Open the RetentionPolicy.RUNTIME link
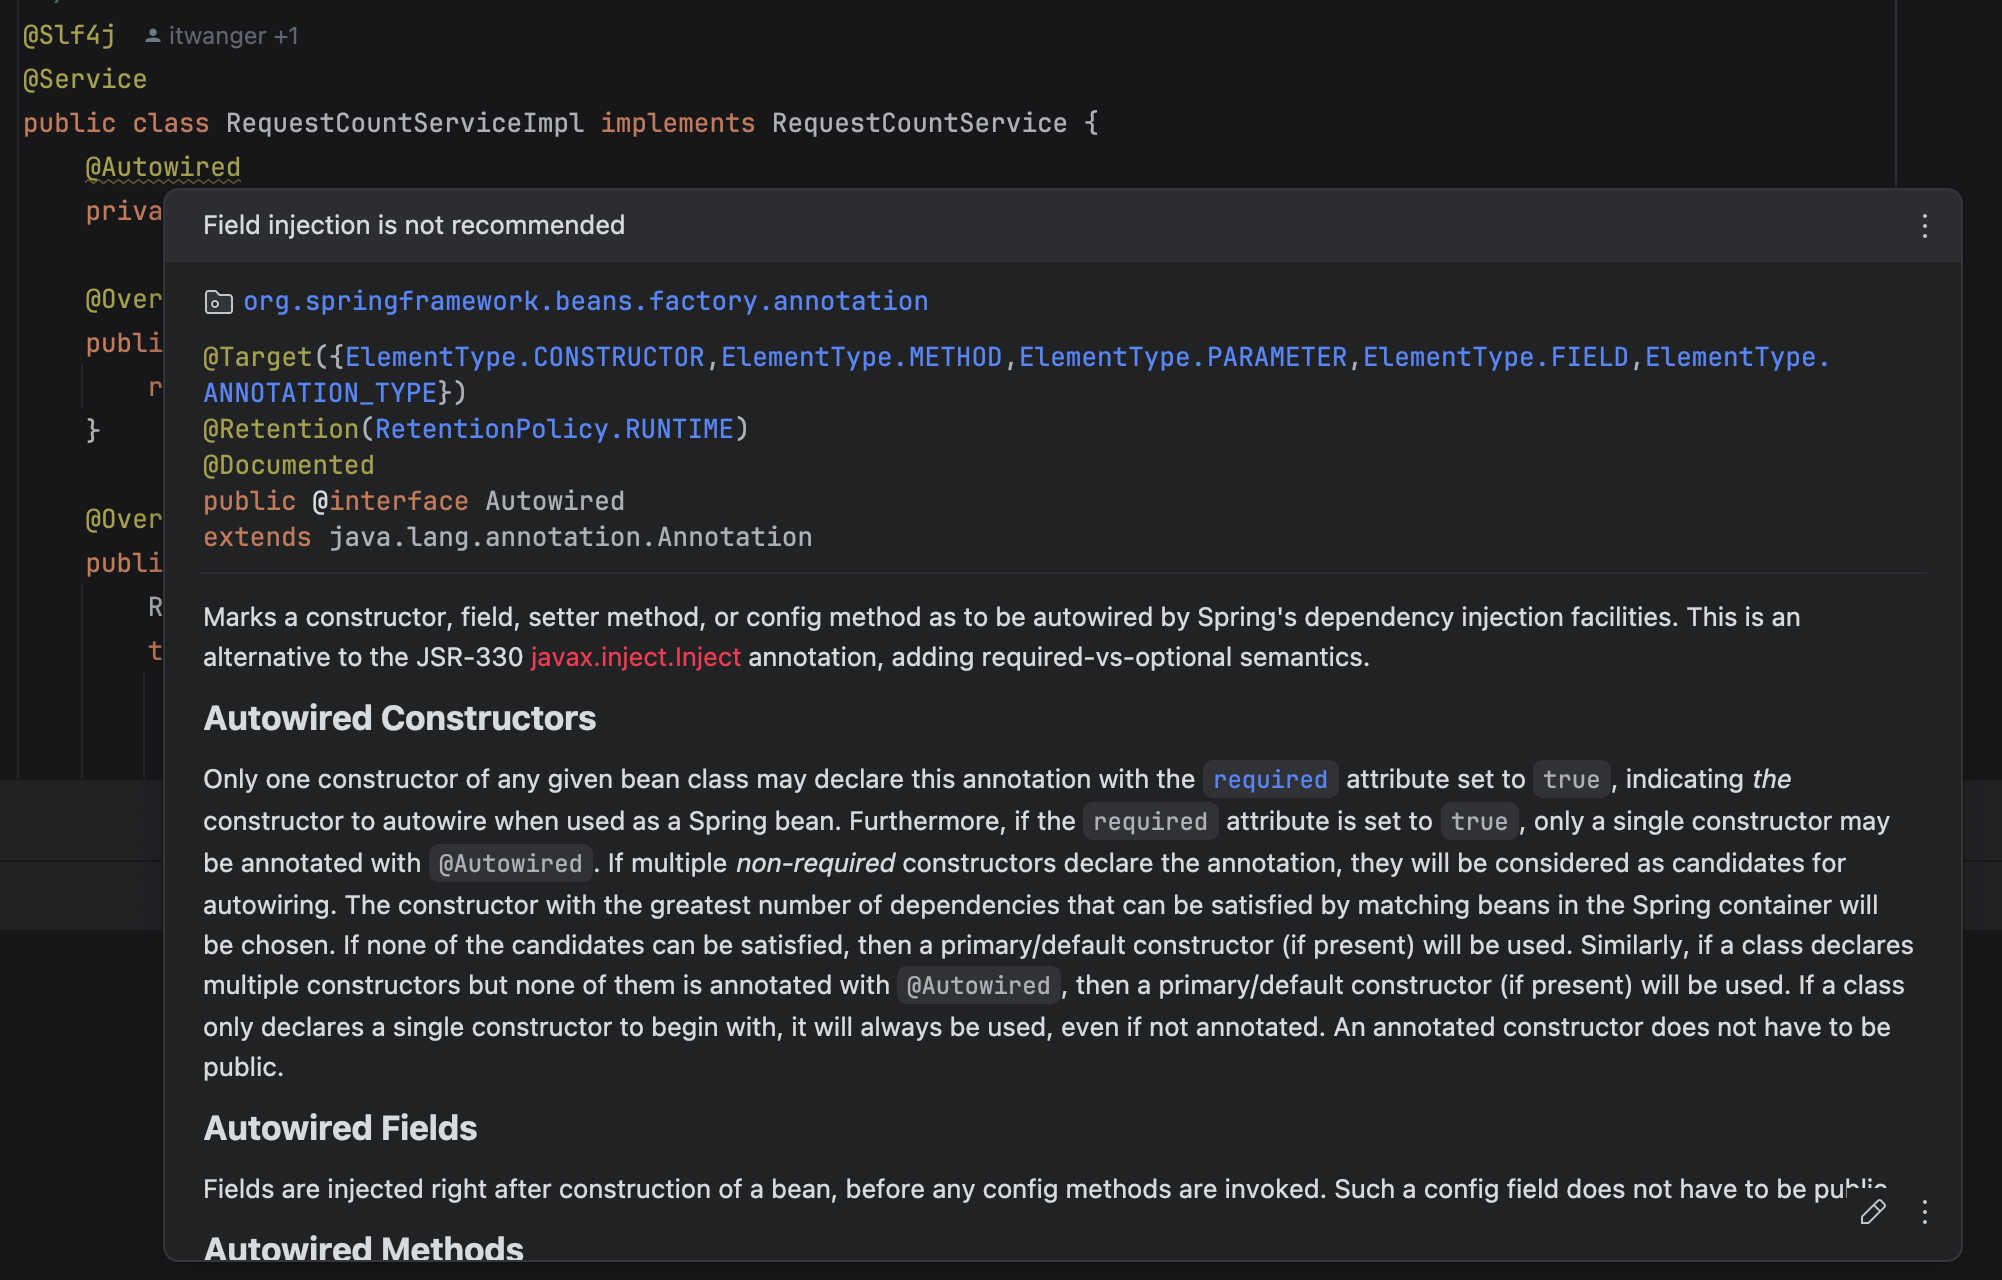This screenshot has height=1280, width=2002. pos(554,429)
